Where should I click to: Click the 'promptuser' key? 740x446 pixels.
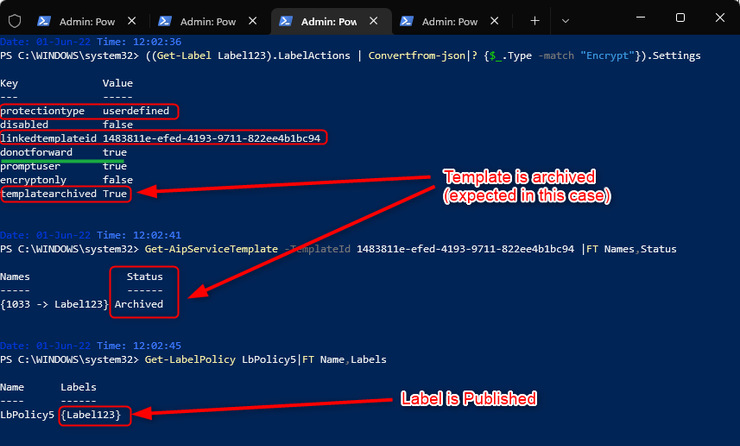(30, 166)
